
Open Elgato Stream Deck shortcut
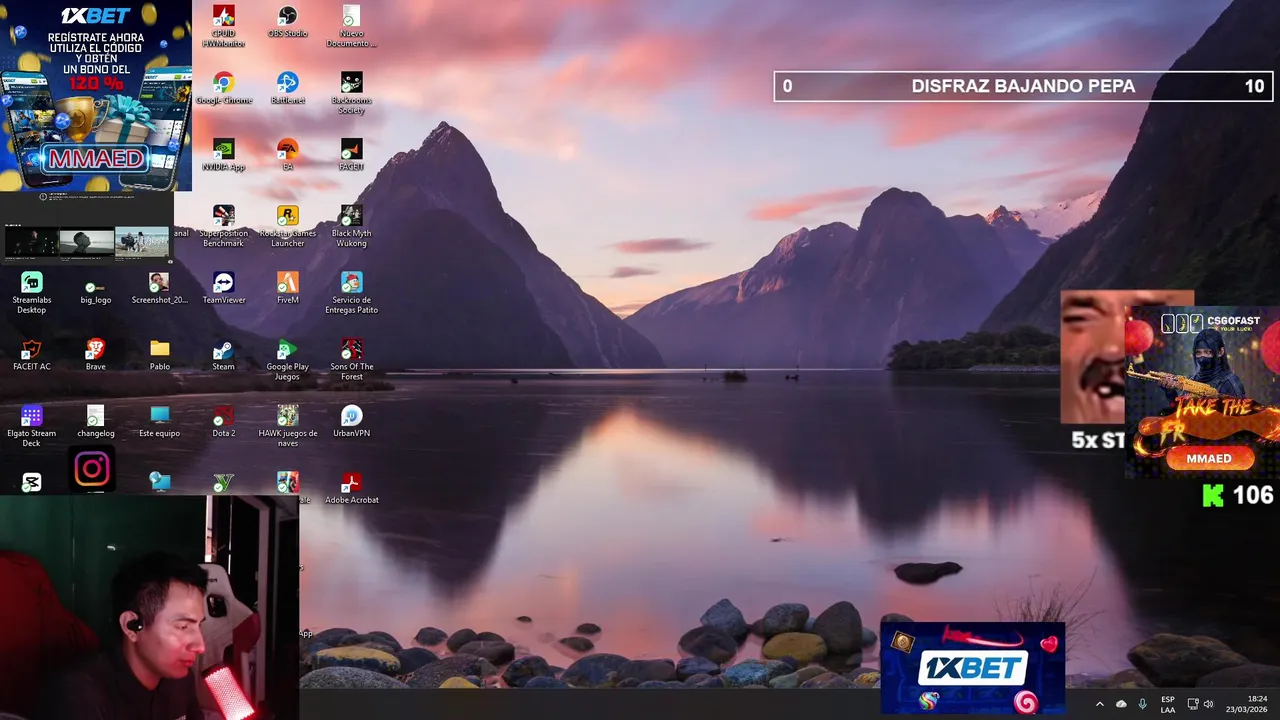[x=32, y=426]
